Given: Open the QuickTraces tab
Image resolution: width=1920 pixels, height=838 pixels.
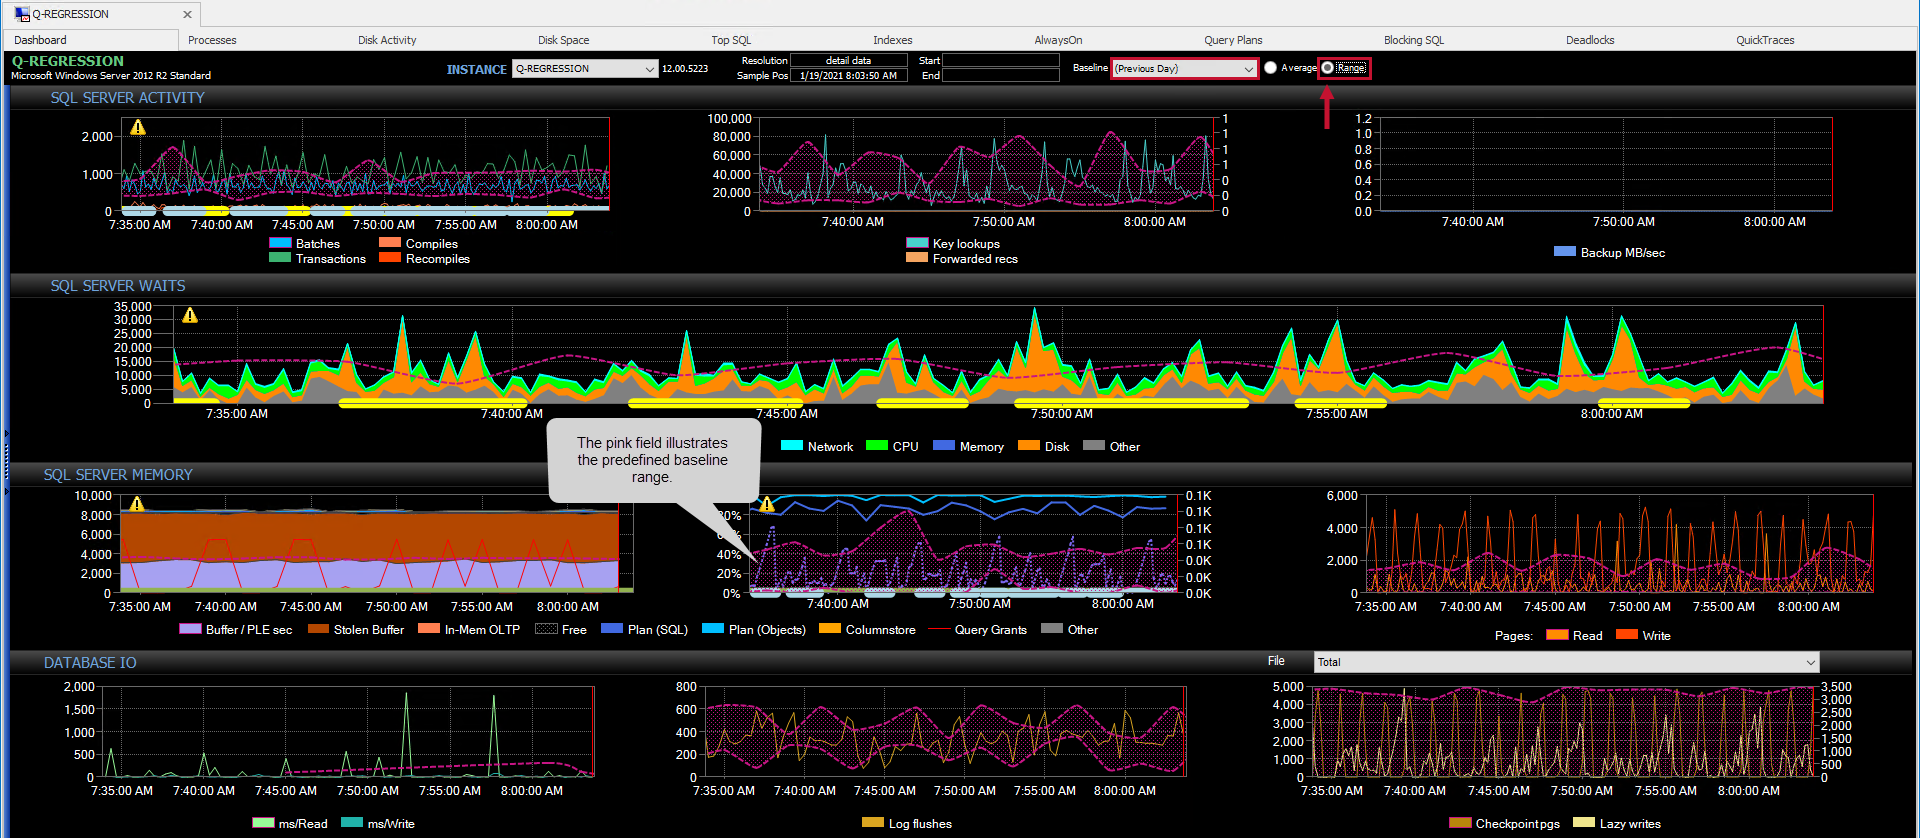Looking at the screenshot, I should [x=1765, y=40].
